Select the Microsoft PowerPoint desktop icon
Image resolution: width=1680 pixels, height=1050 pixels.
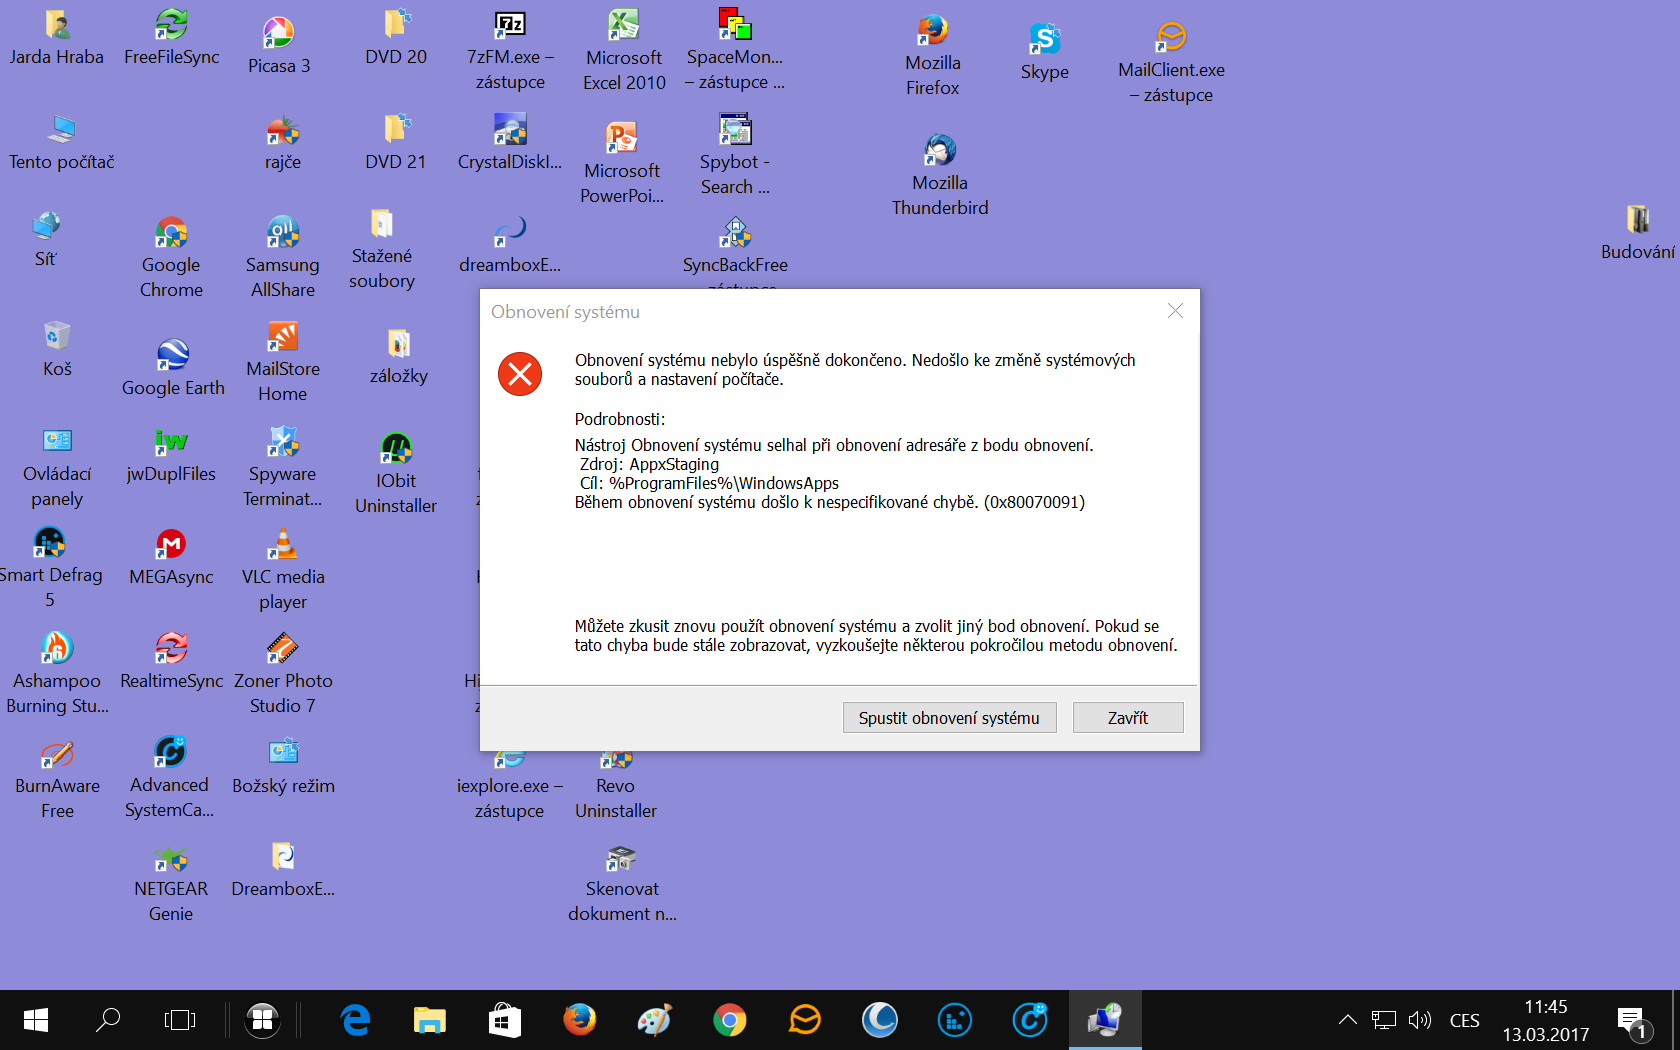click(622, 163)
